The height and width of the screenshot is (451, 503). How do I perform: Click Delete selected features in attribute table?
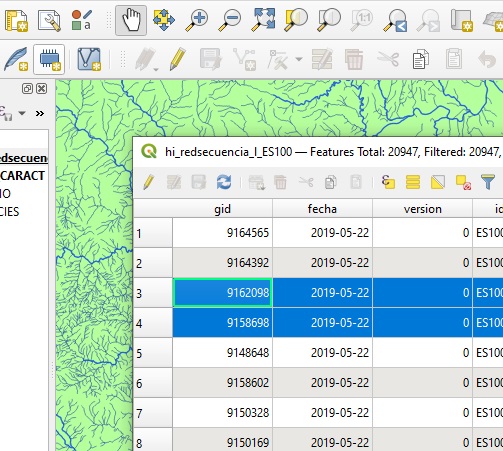click(280, 183)
